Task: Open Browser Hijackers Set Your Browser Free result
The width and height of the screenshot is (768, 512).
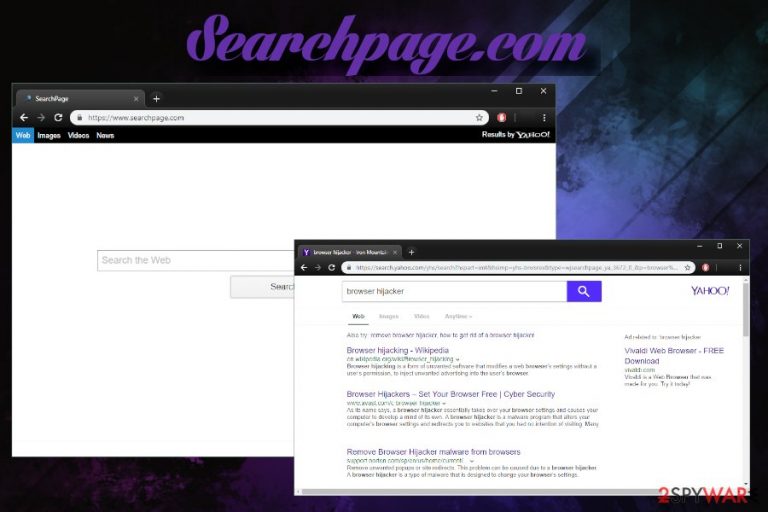Action: tap(451, 394)
